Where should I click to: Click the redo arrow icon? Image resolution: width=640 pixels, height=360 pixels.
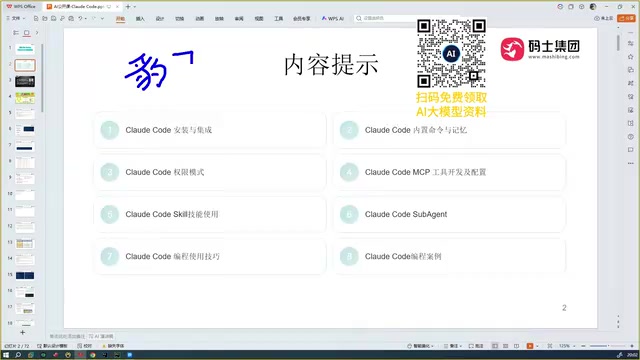93,18
